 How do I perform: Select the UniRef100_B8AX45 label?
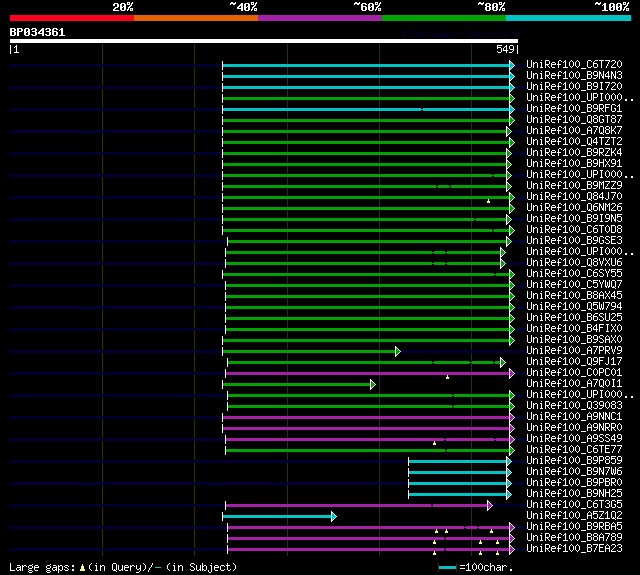574,295
